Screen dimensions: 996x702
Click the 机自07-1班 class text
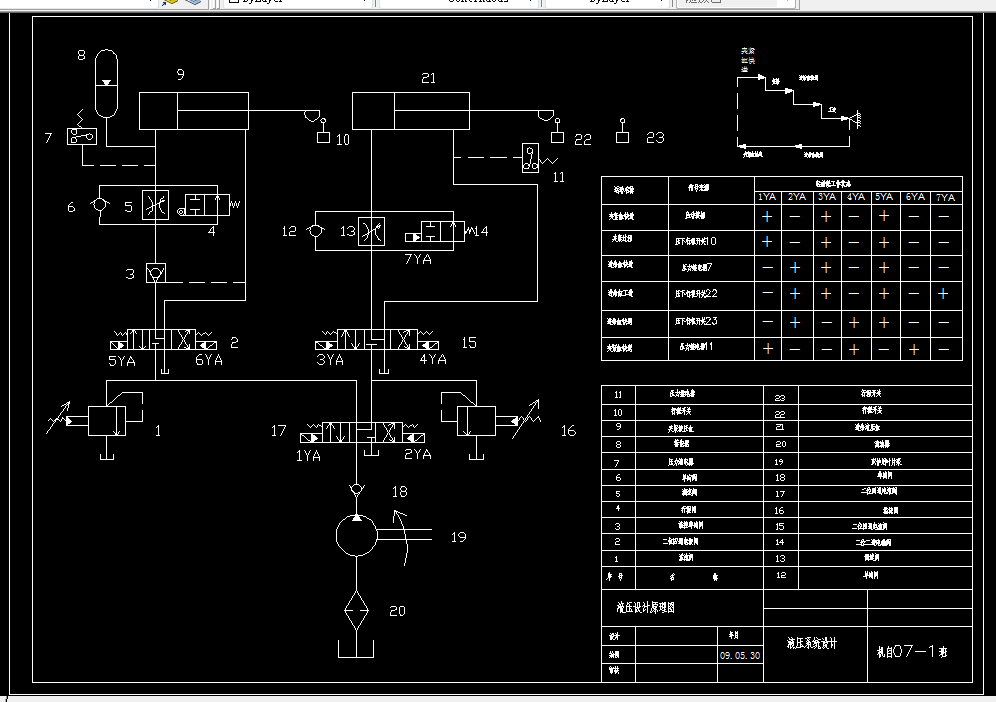pyautogui.click(x=912, y=651)
